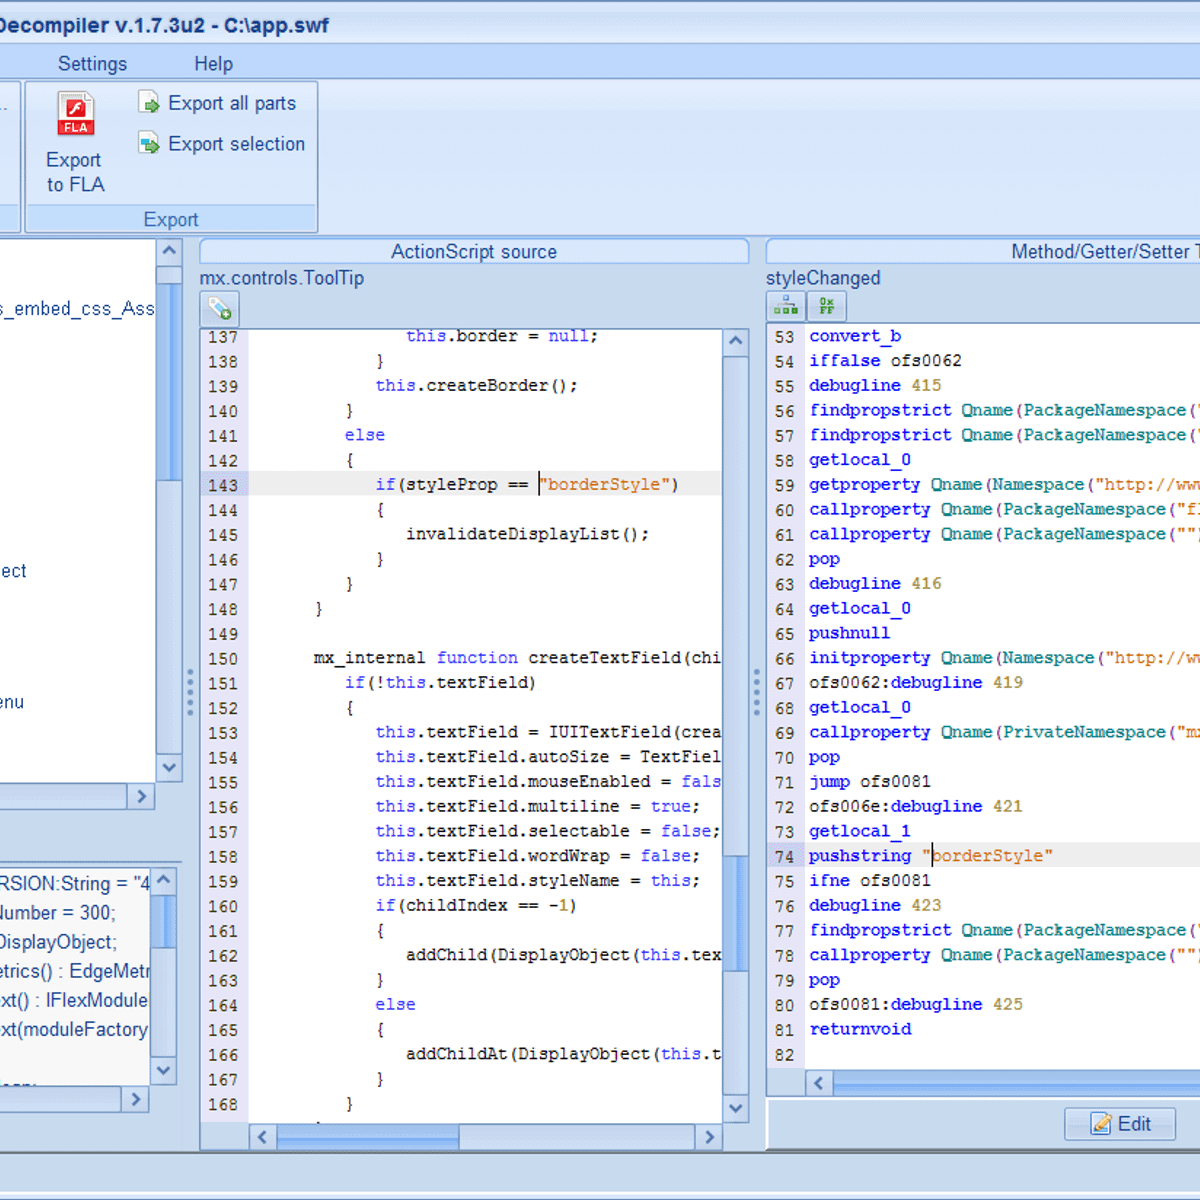Screen dimensions: 1200x1200
Task: Click right arrow of ActionScript source horizontal scrollbar
Action: (x=709, y=1137)
